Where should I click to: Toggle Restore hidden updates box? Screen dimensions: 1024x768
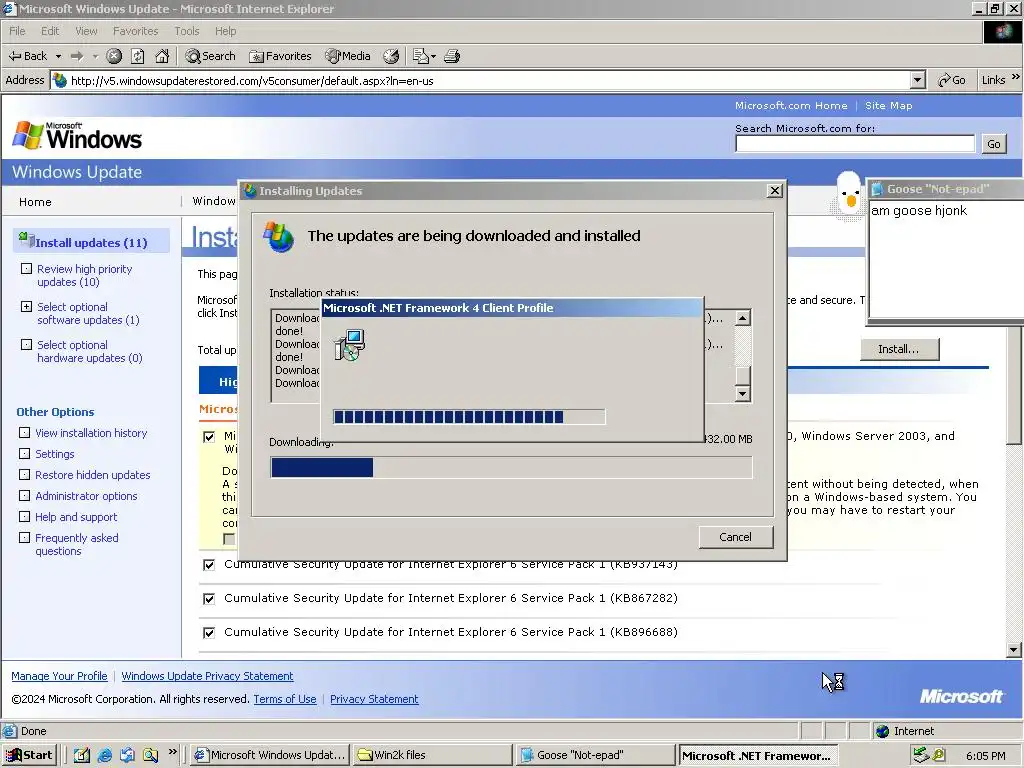[x=24, y=474]
